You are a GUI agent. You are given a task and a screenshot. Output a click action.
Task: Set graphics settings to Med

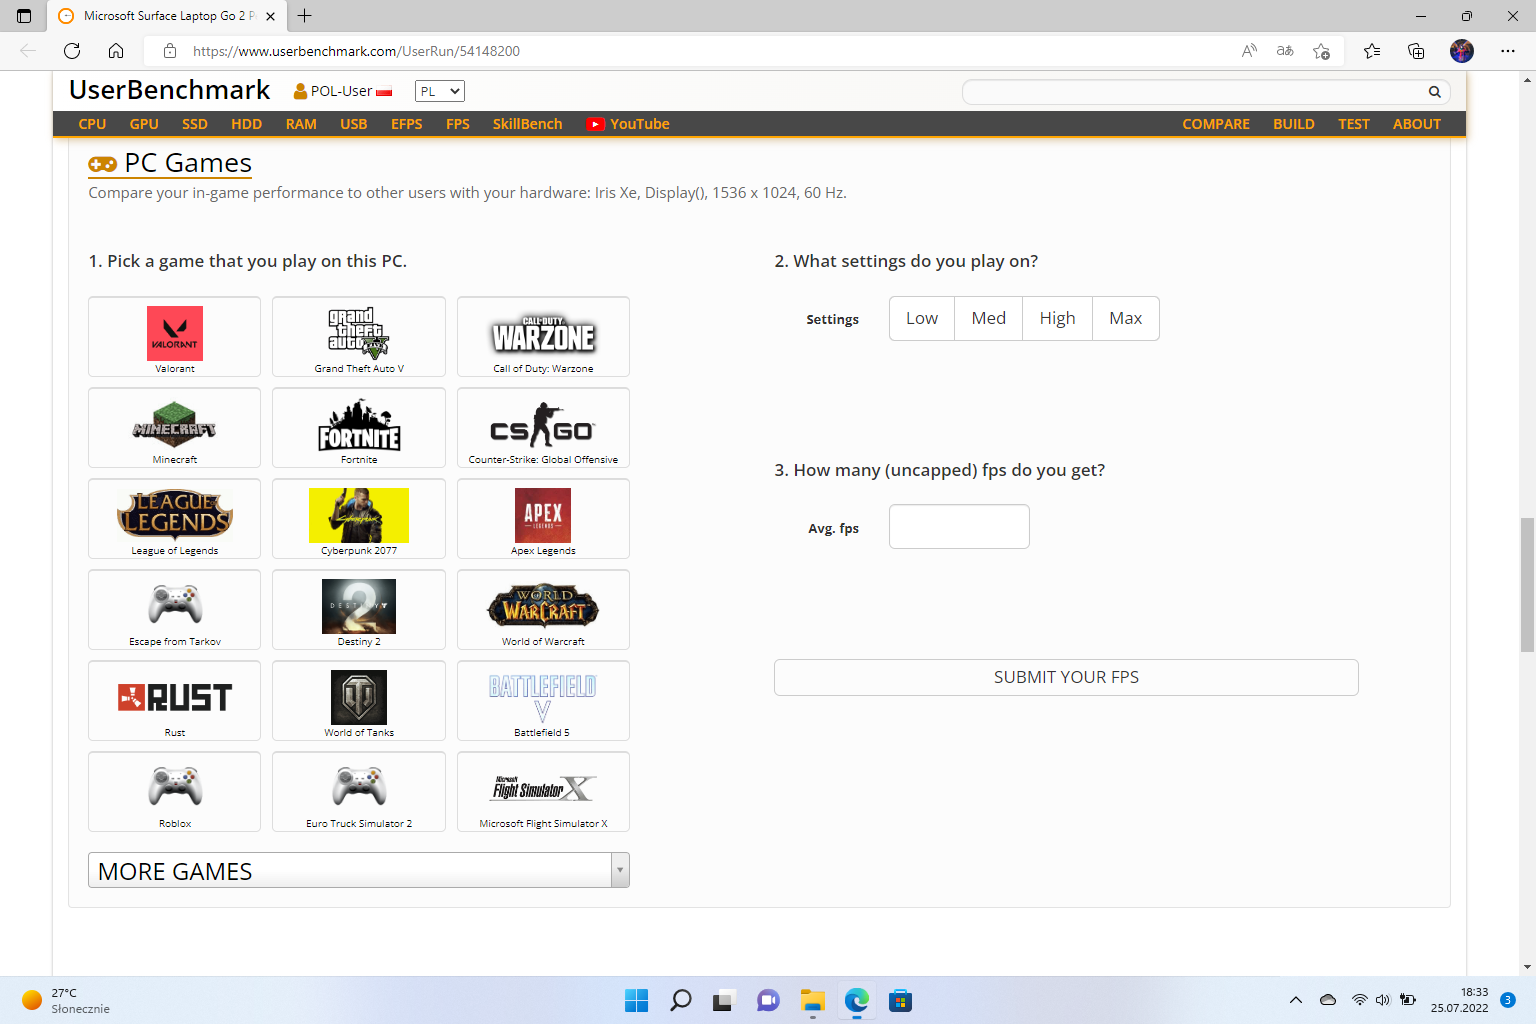988,318
